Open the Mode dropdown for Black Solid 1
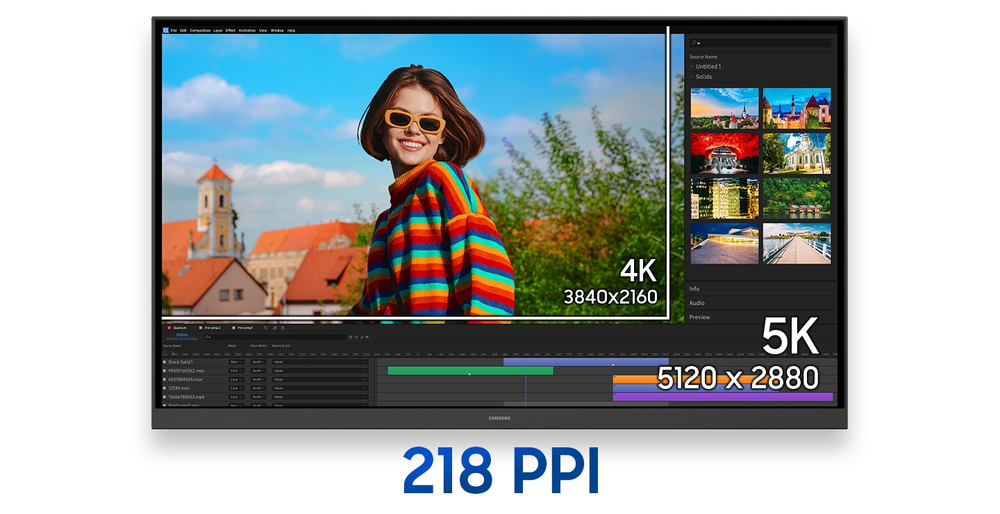This screenshot has height=514, width=1000. pyautogui.click(x=236, y=362)
